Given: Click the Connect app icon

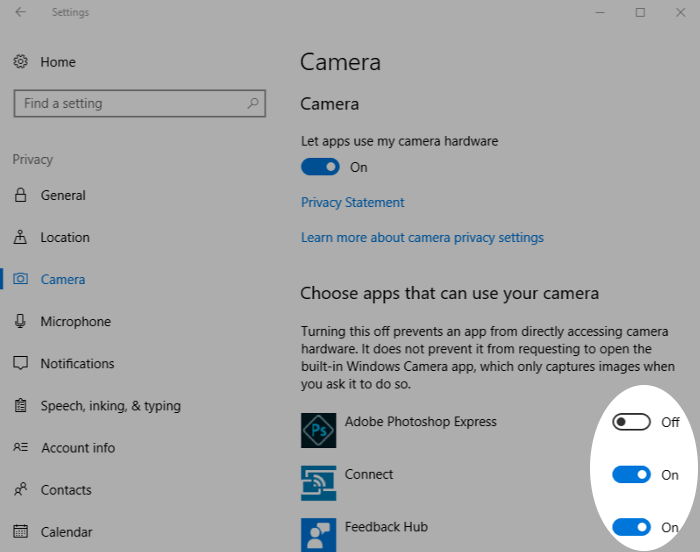Looking at the screenshot, I should pyautogui.click(x=318, y=483).
